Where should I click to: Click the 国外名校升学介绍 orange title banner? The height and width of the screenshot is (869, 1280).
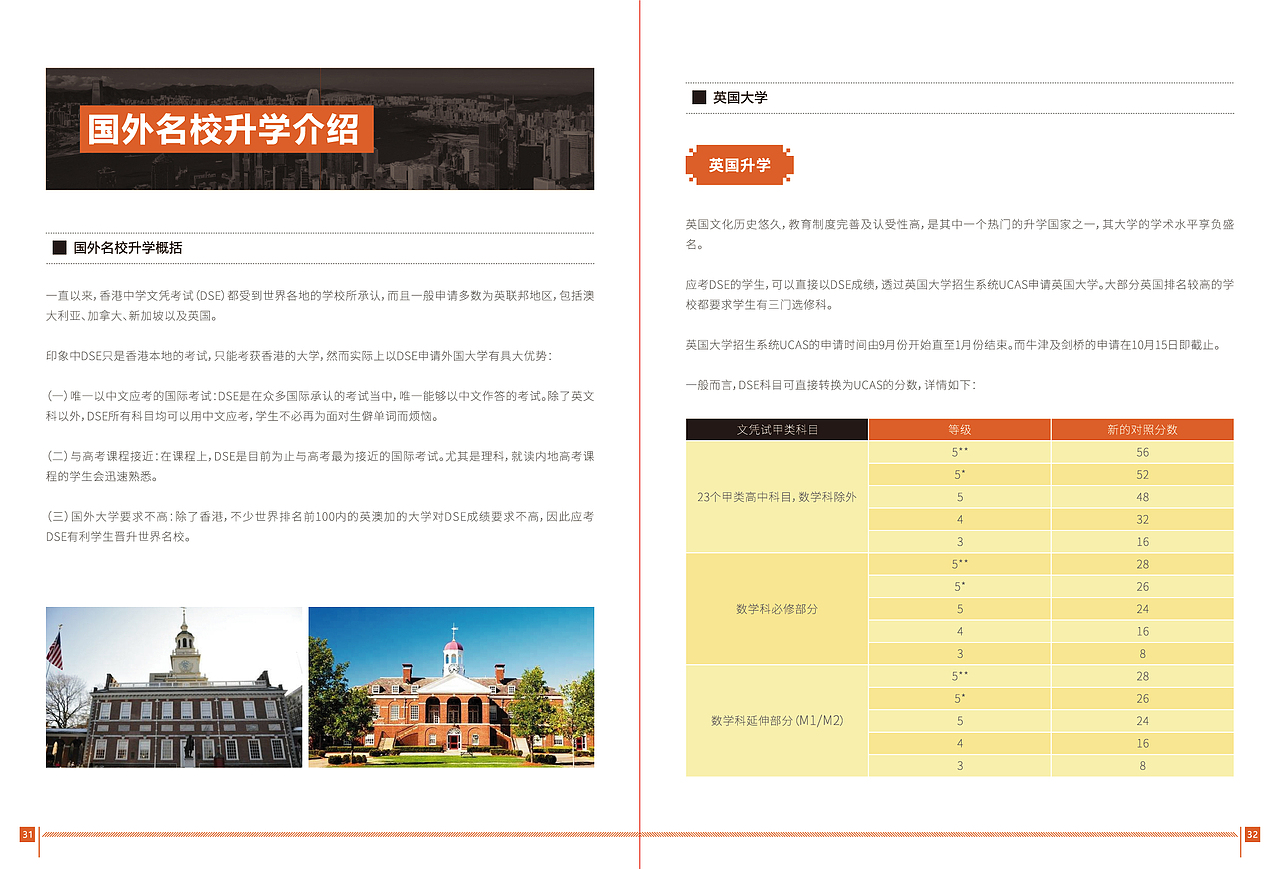[x=228, y=131]
